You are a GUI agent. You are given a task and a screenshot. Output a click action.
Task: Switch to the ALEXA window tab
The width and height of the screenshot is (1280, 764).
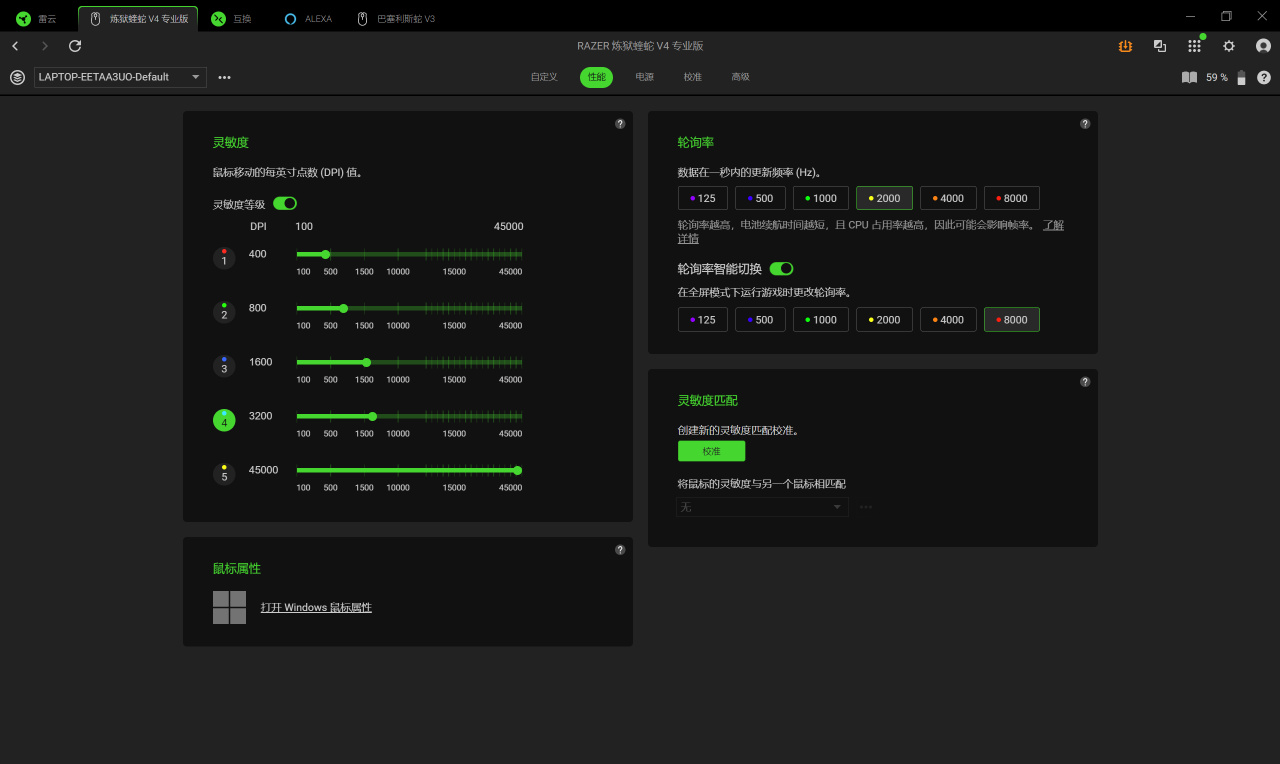pos(309,18)
